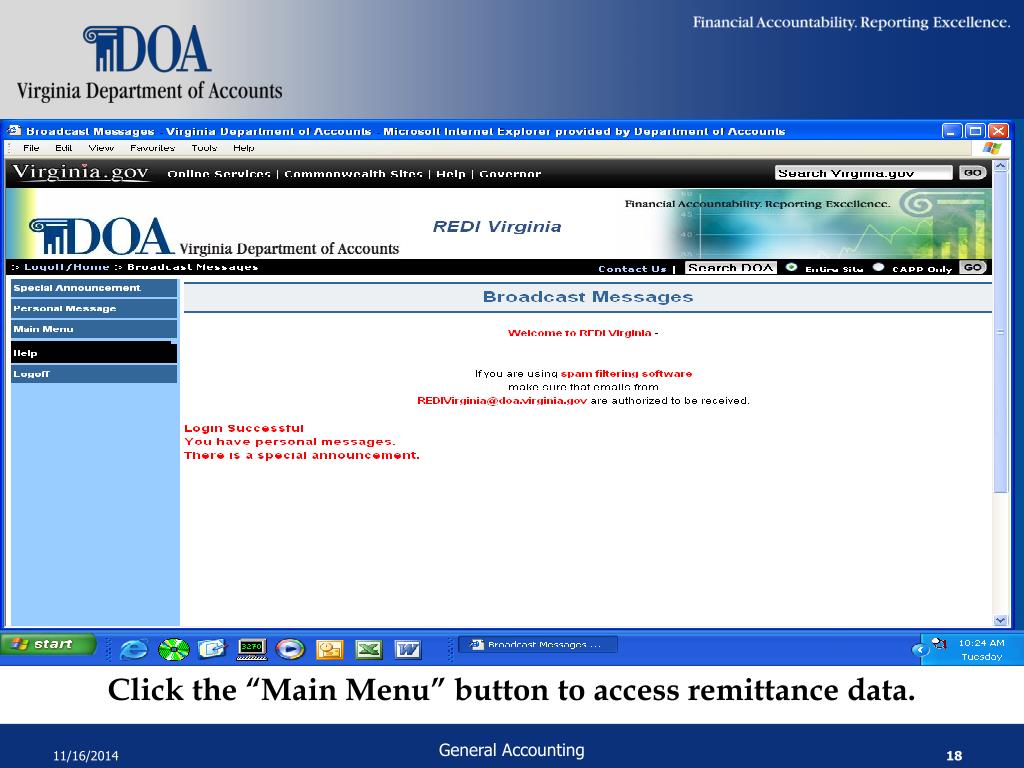
Task: Click the Virginia.gov logo
Action: pos(81,172)
